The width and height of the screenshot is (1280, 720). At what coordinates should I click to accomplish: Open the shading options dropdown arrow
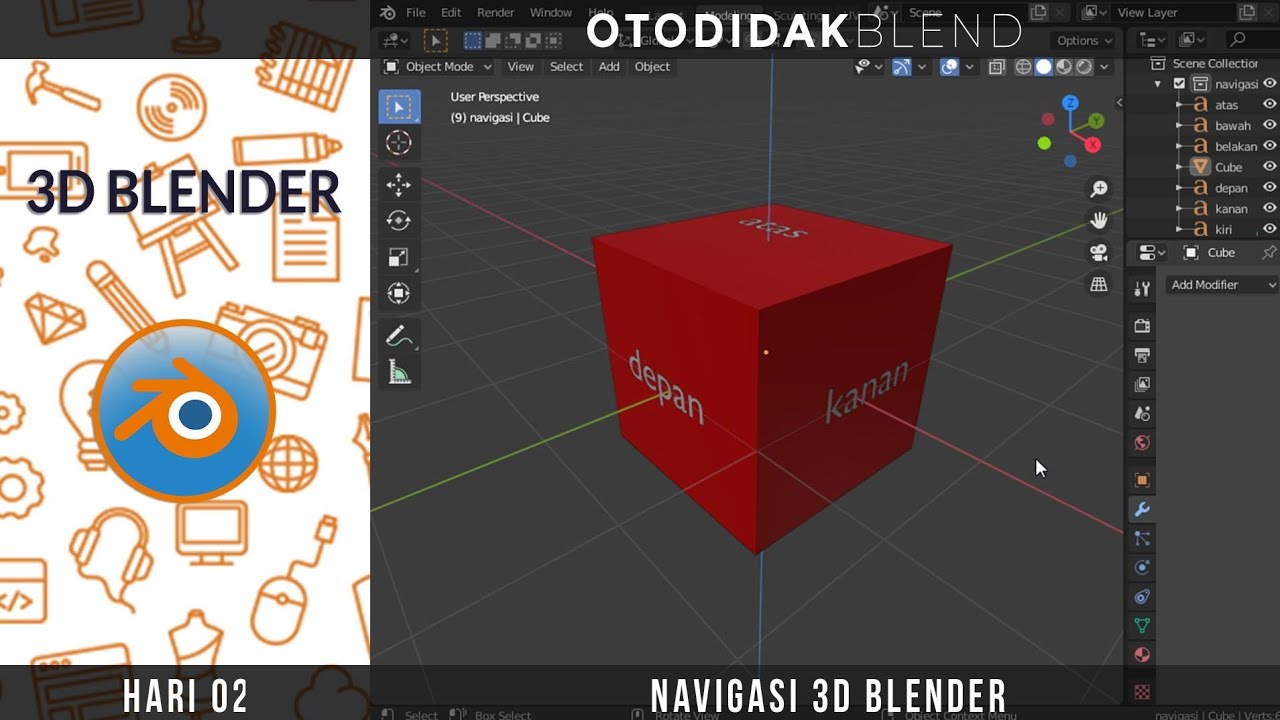[x=1104, y=67]
